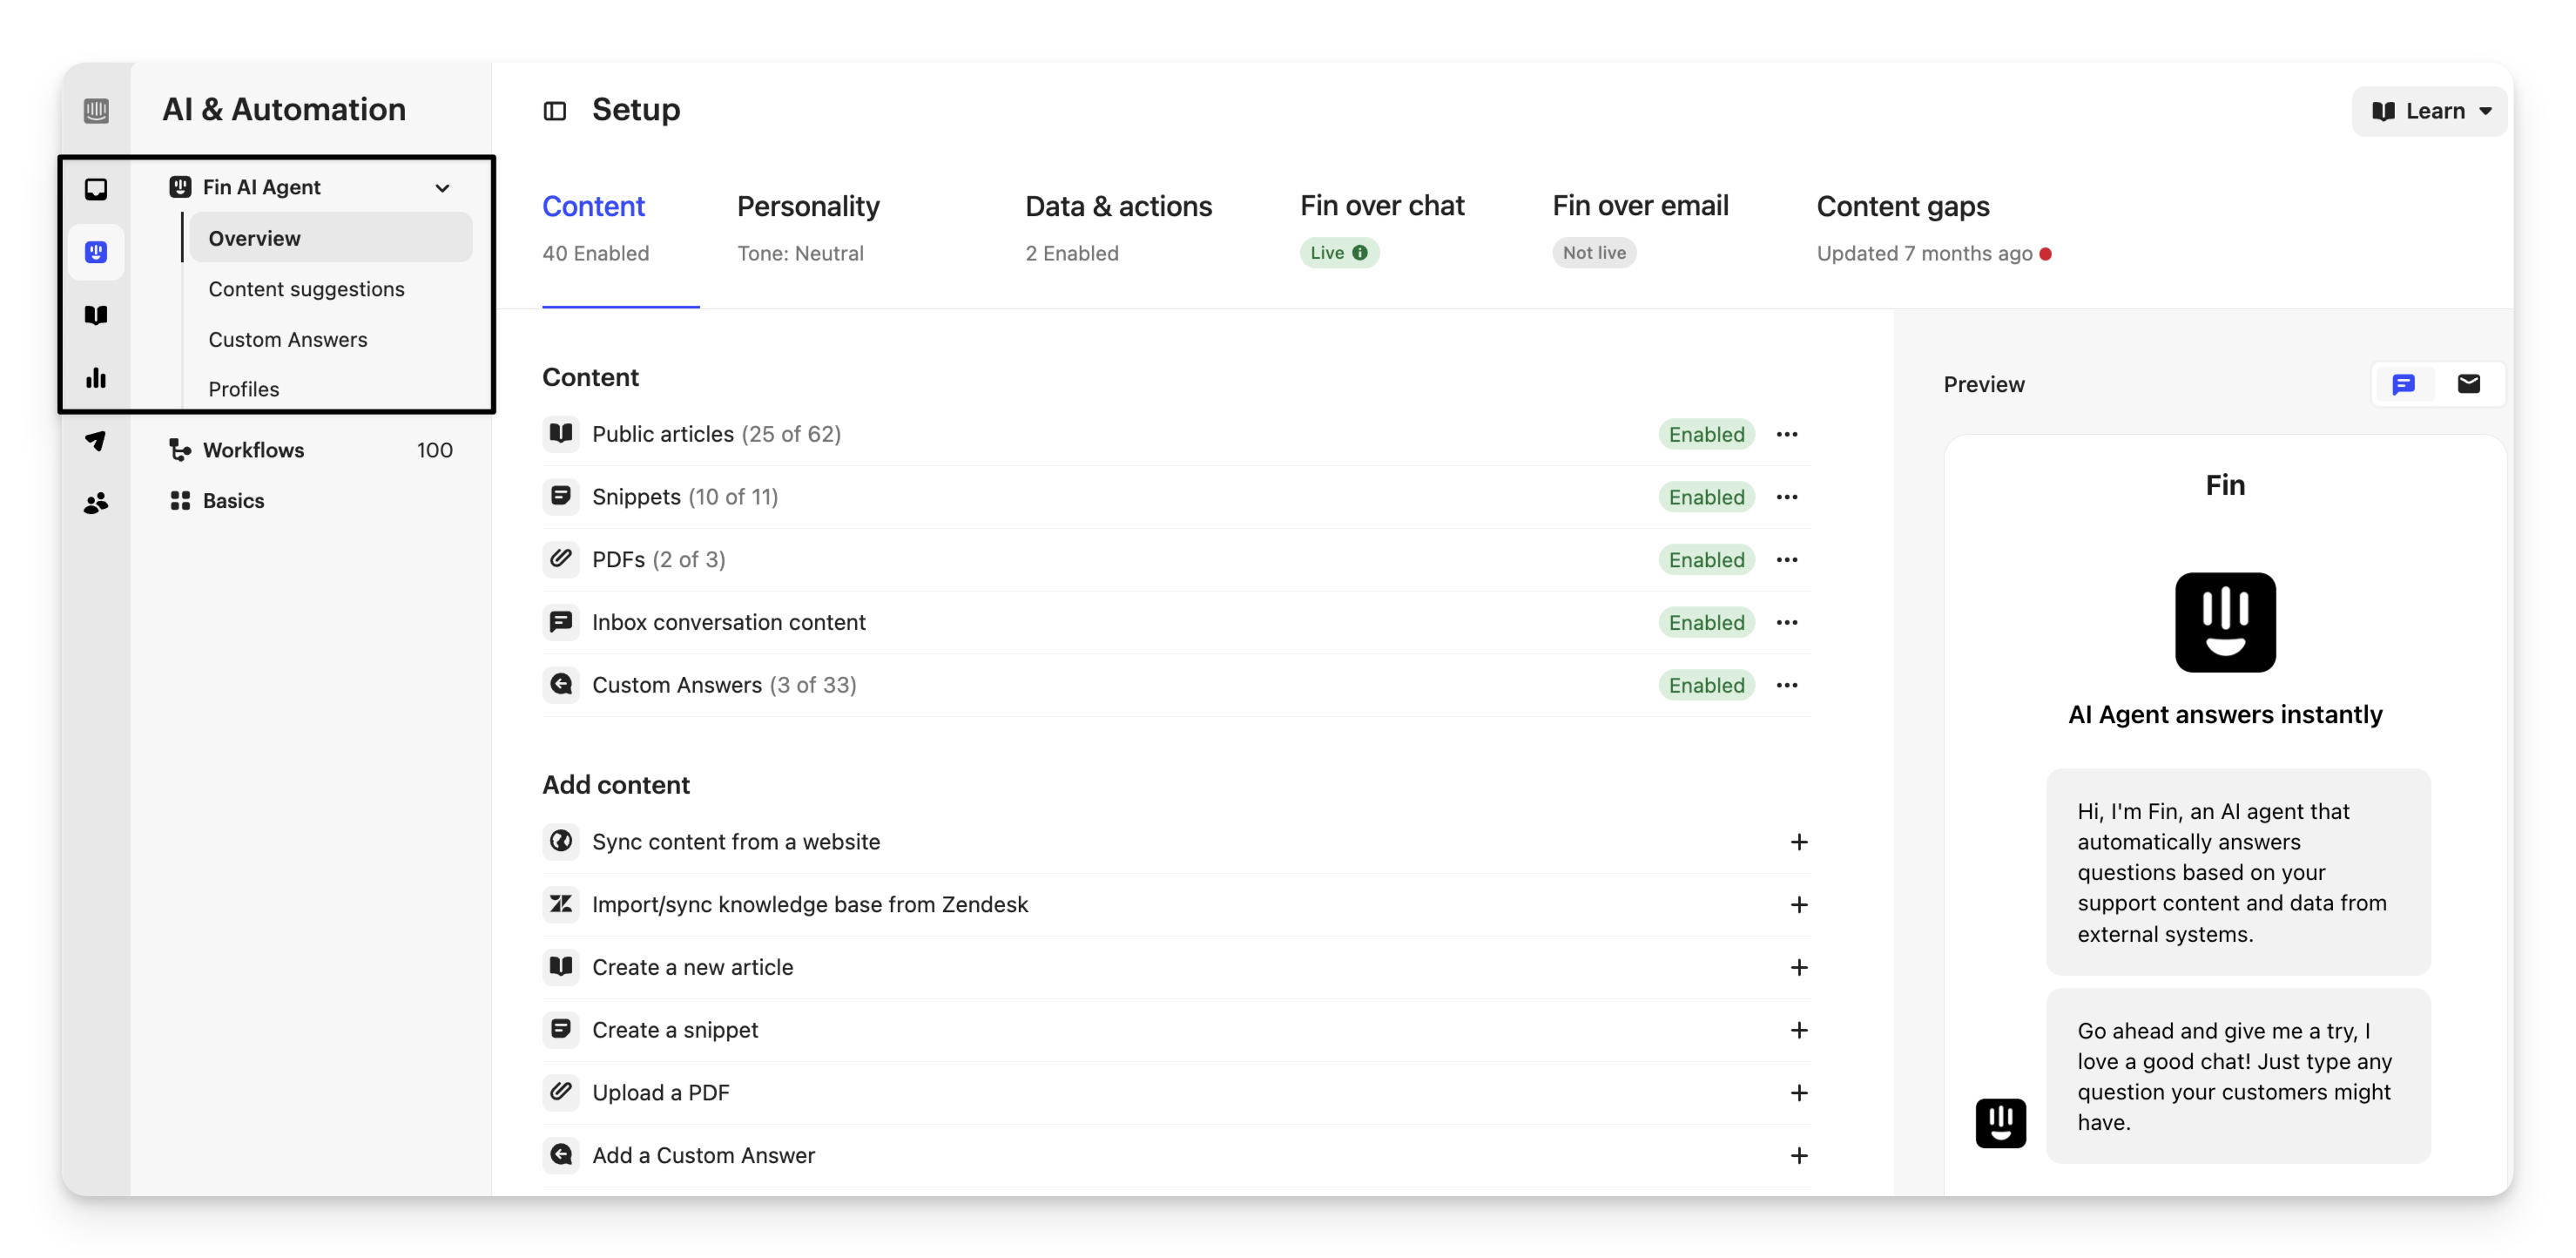
Task: Open options menu for Snippets row
Action: pos(1787,497)
